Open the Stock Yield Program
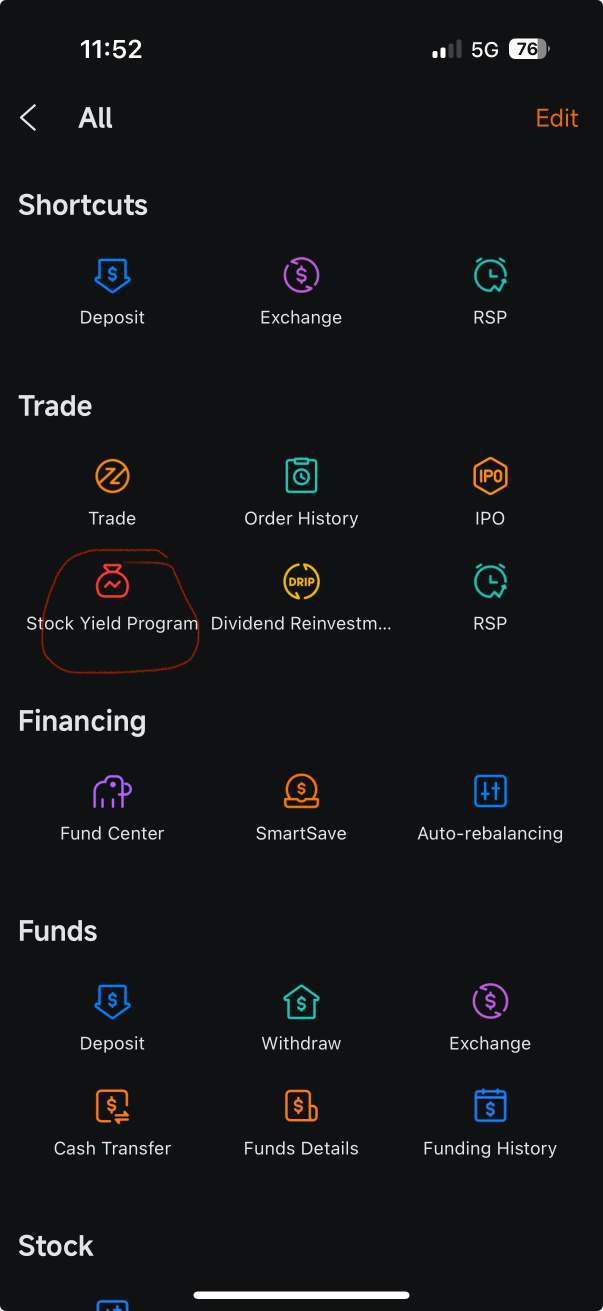Image resolution: width=603 pixels, height=1311 pixels. tap(112, 581)
